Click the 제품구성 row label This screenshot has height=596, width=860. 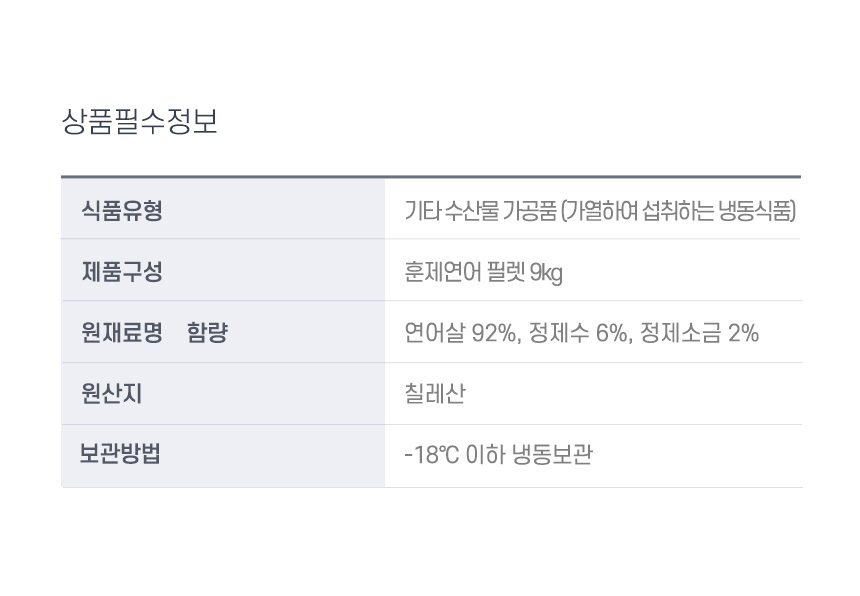pos(122,271)
